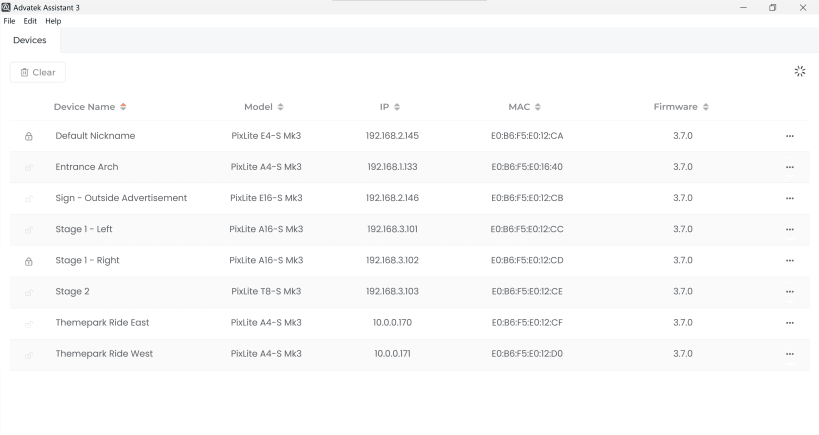Click IP address 192.168.1.133

[x=392, y=167]
